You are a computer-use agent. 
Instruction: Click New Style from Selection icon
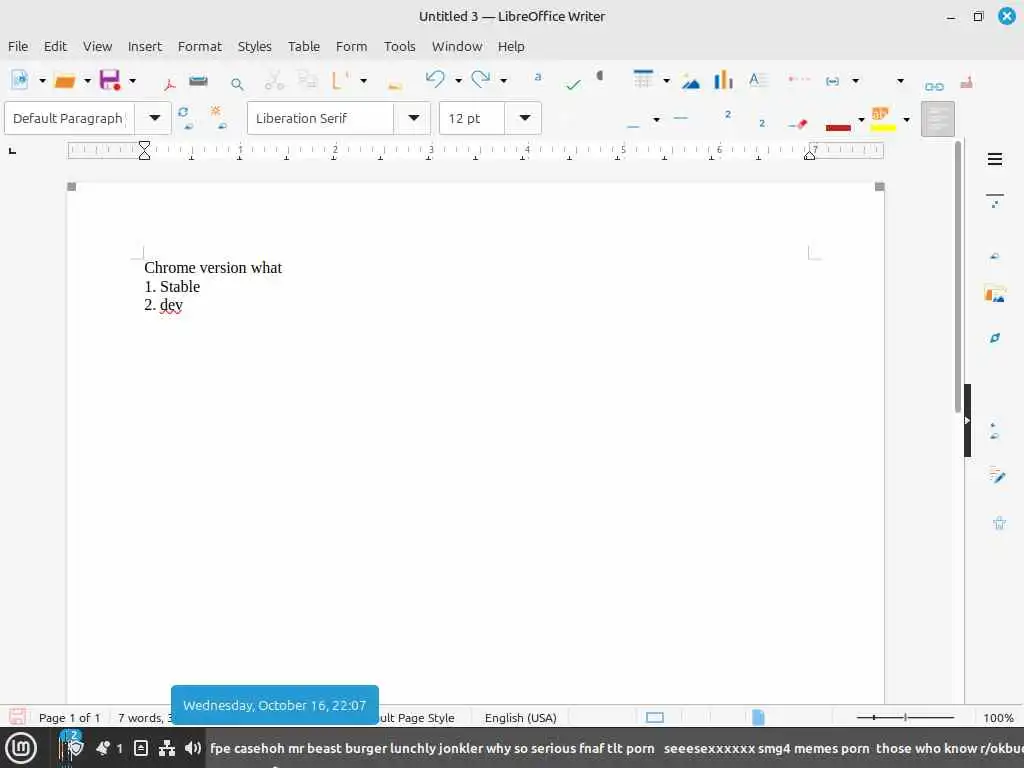click(218, 118)
